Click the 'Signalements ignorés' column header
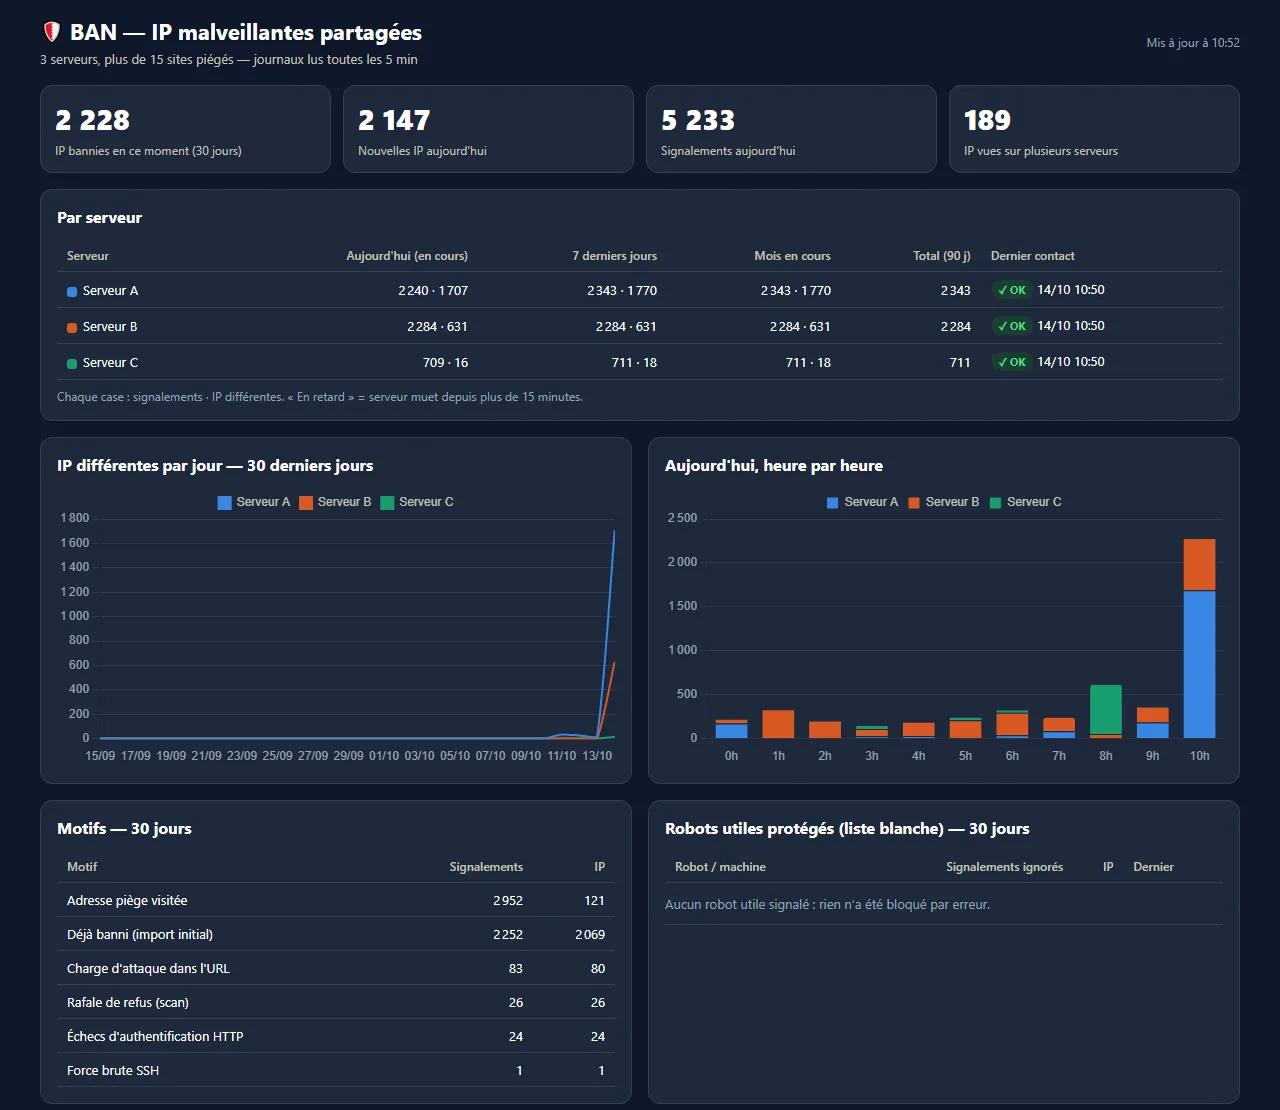 1005,867
